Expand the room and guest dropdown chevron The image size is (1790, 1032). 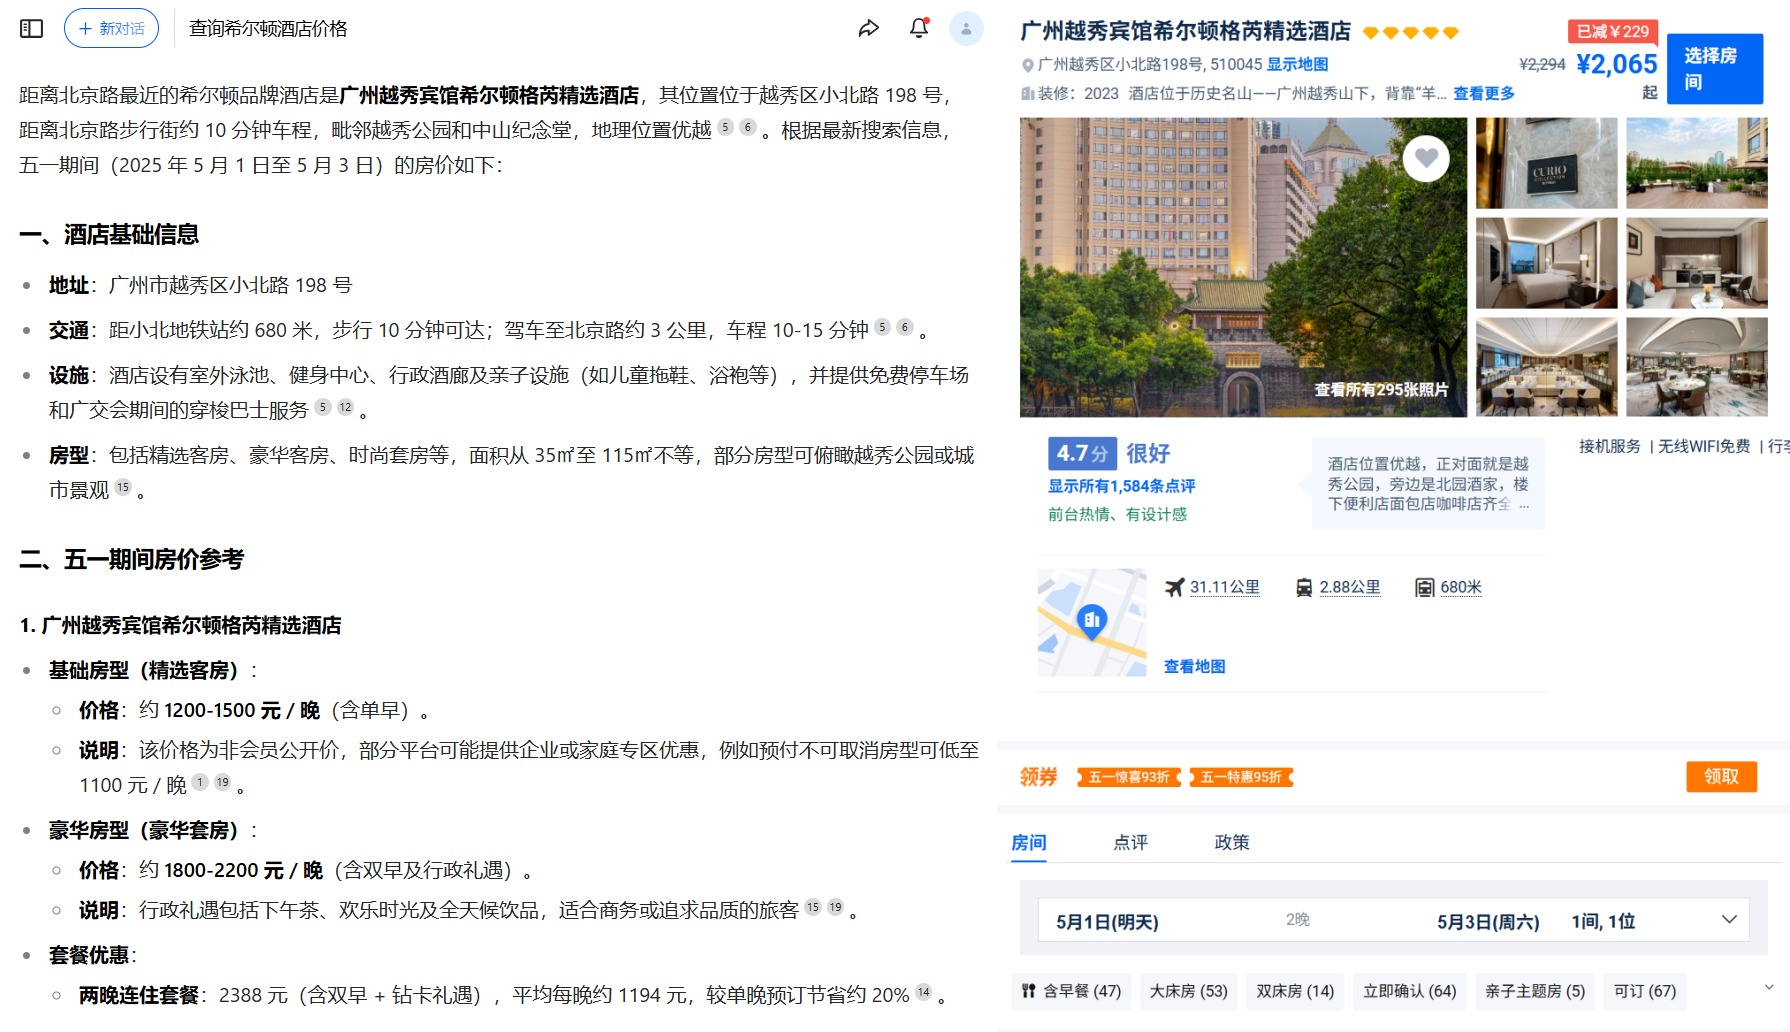[1729, 920]
